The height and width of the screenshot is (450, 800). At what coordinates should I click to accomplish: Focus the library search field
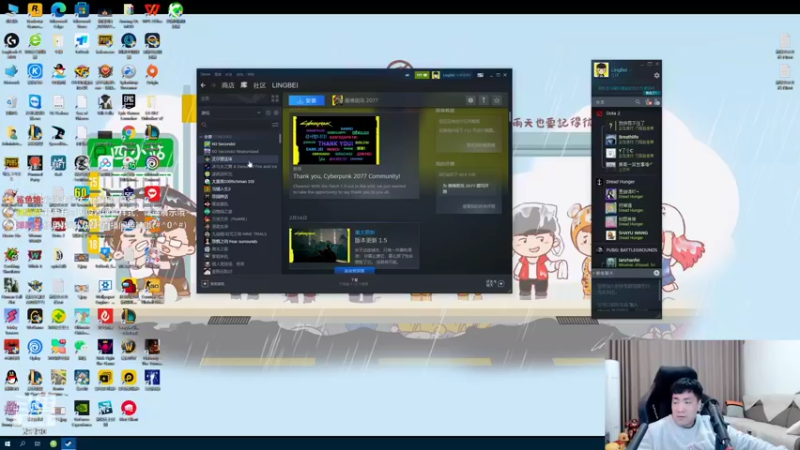[235, 124]
